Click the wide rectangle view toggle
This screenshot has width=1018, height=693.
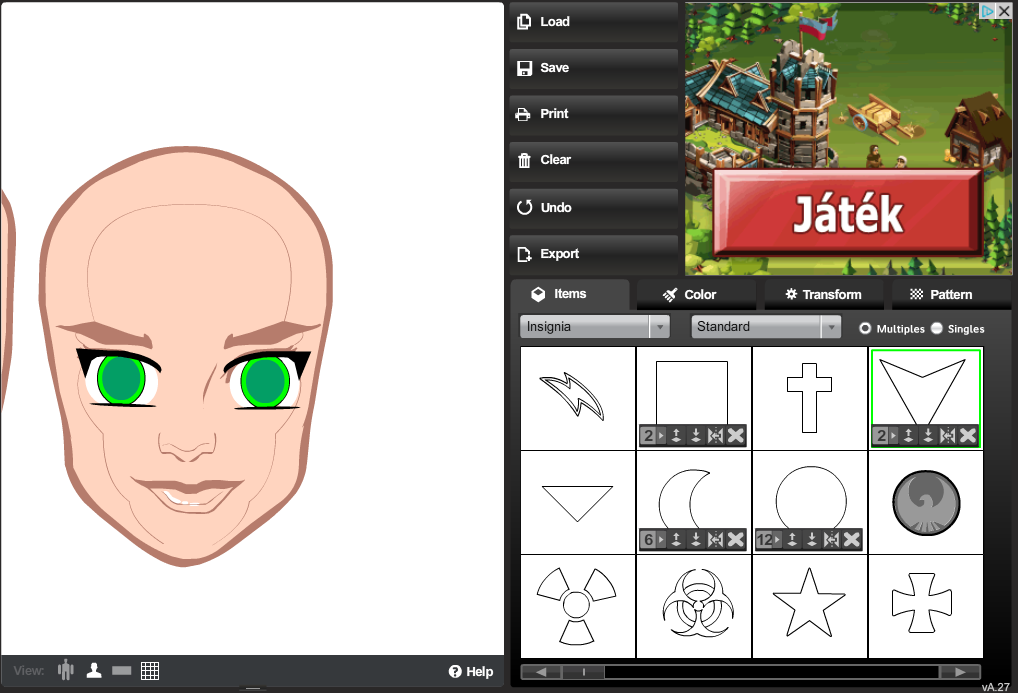(x=122, y=670)
